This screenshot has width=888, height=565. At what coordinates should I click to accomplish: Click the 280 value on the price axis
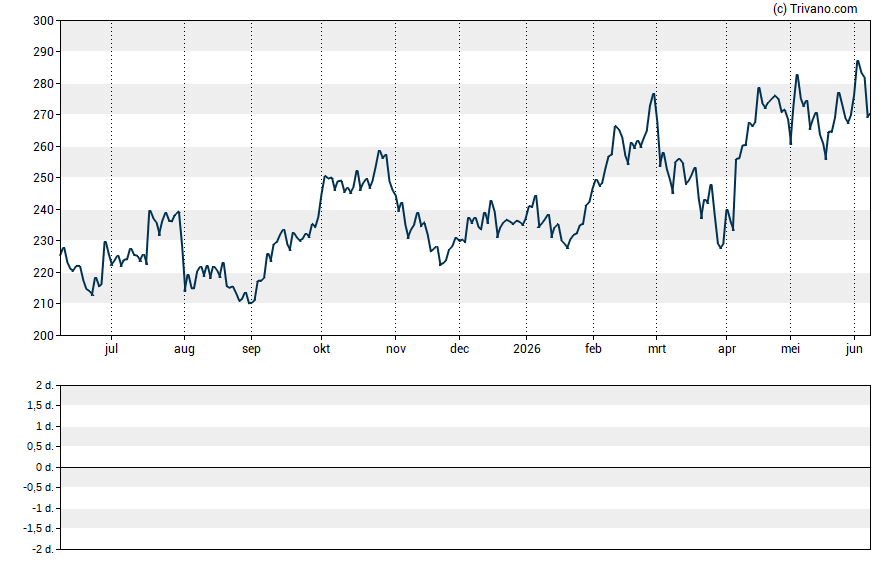point(44,84)
